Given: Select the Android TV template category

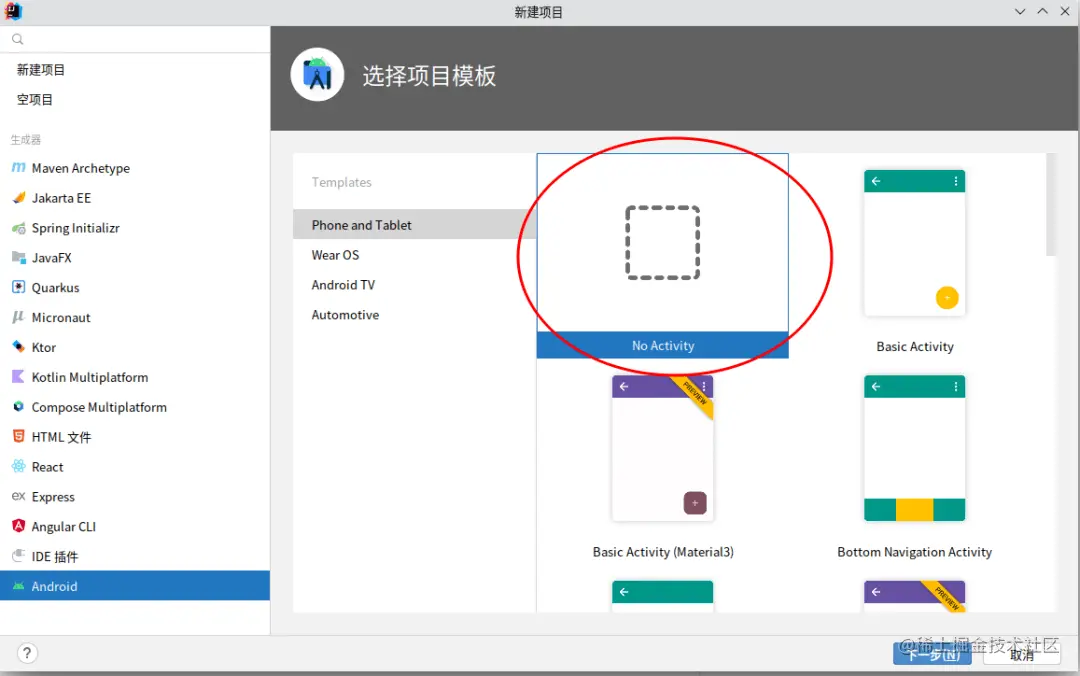Looking at the screenshot, I should tap(414, 285).
